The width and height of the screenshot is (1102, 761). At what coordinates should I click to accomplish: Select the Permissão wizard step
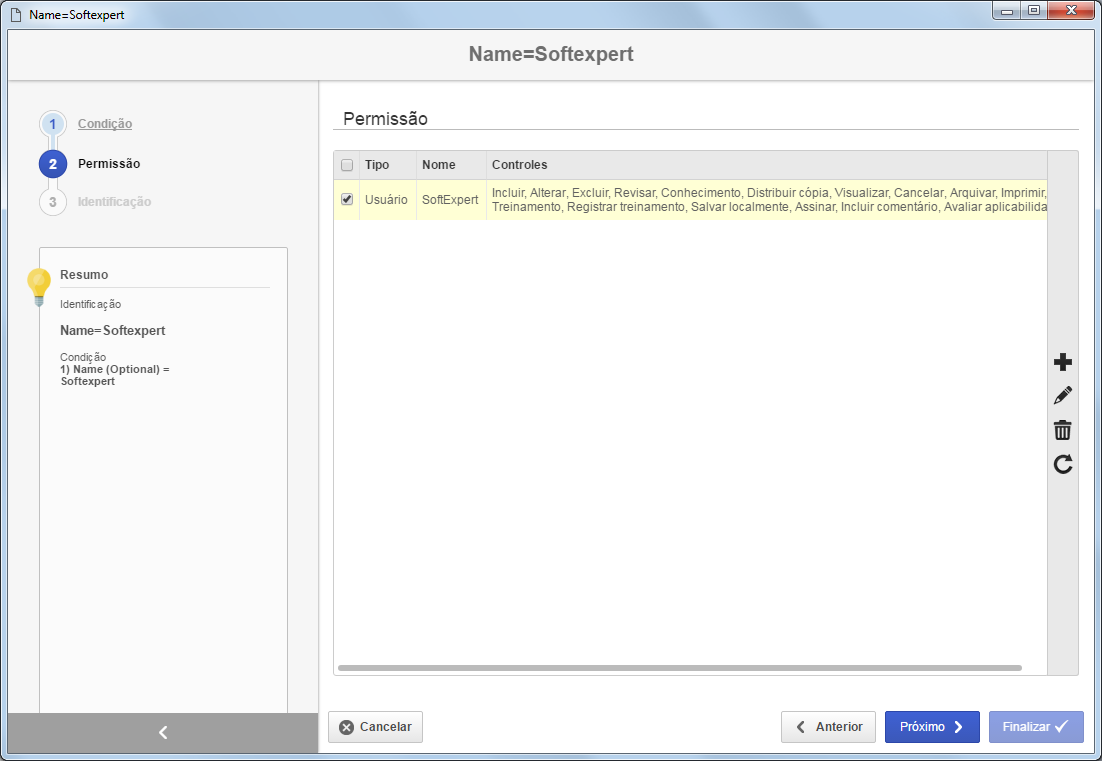point(109,164)
